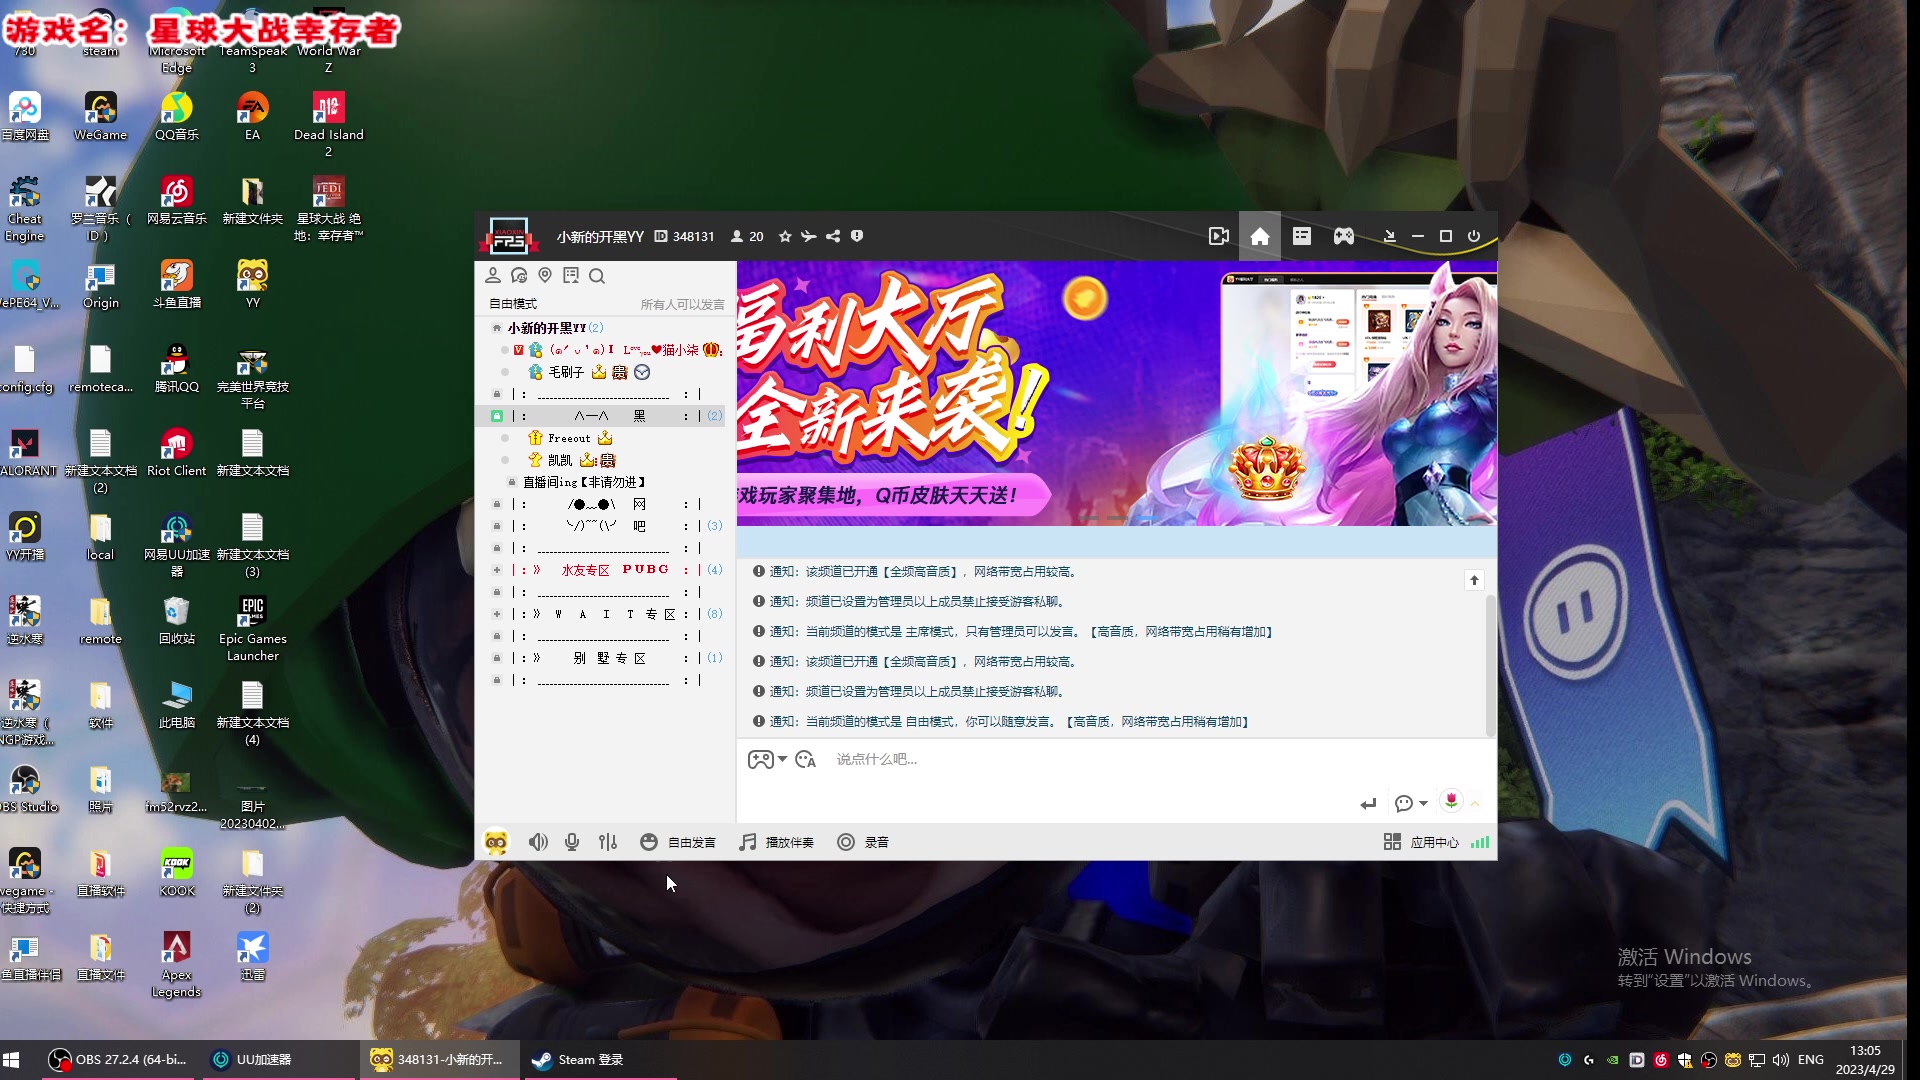
Task: Open contacts via the person icon
Action: [x=493, y=275]
